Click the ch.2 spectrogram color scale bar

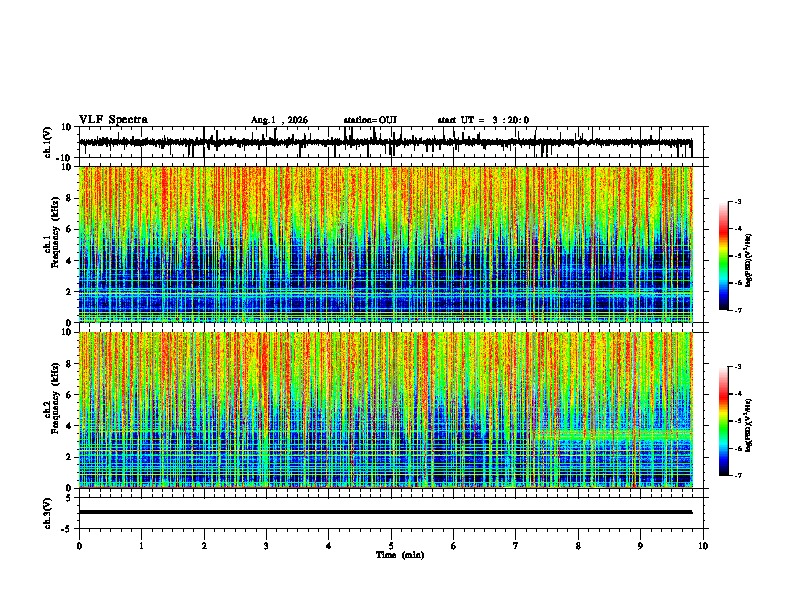point(724,421)
